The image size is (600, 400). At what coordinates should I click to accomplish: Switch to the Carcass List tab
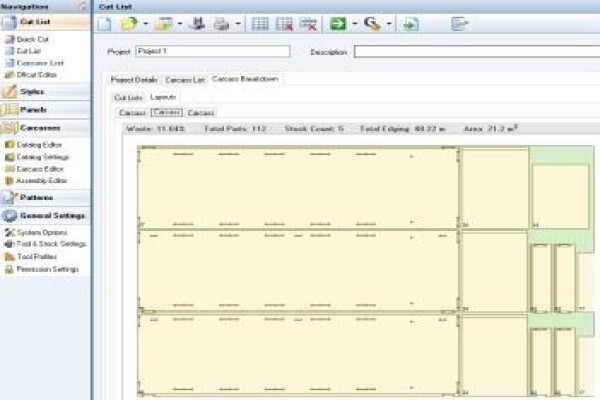point(185,80)
